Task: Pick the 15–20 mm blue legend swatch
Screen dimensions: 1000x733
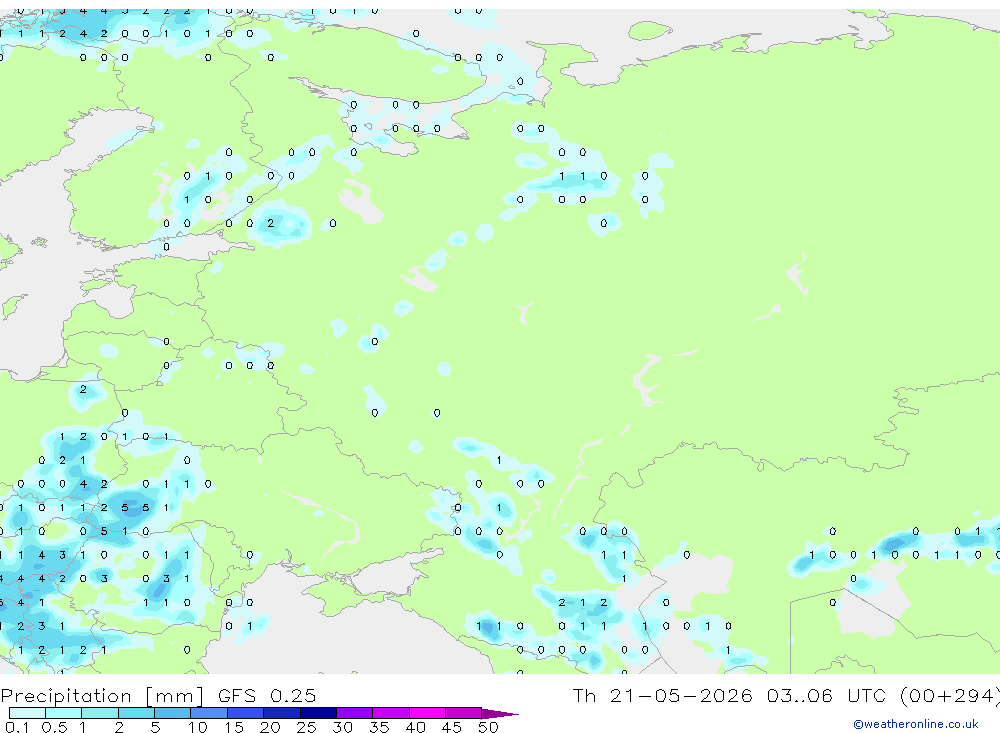Action: [x=245, y=713]
